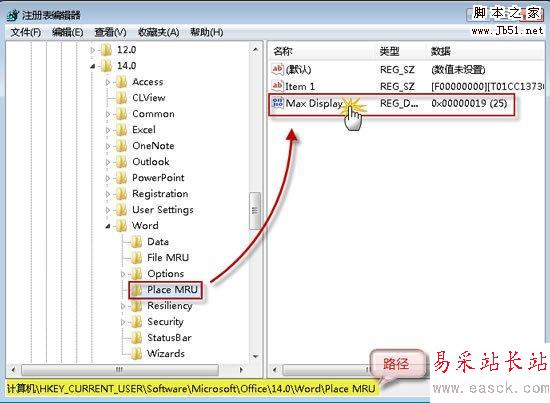550x403 pixels.
Task: Click the CLView folder icon
Action: [x=121, y=98]
